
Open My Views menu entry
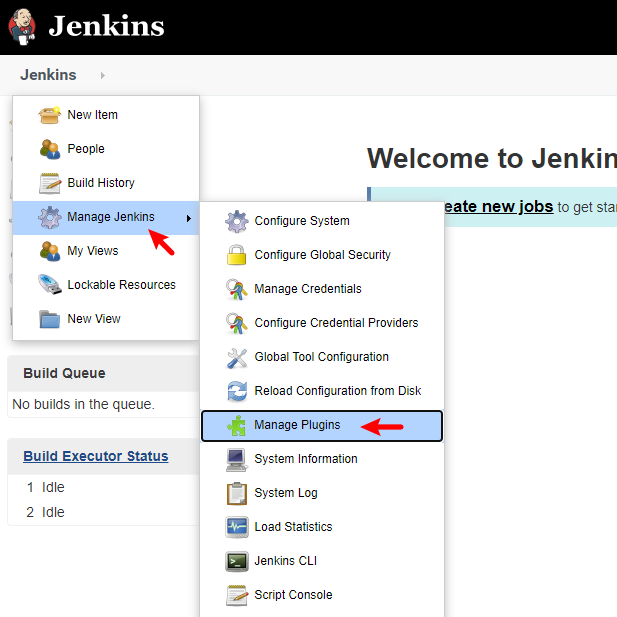[106, 251]
